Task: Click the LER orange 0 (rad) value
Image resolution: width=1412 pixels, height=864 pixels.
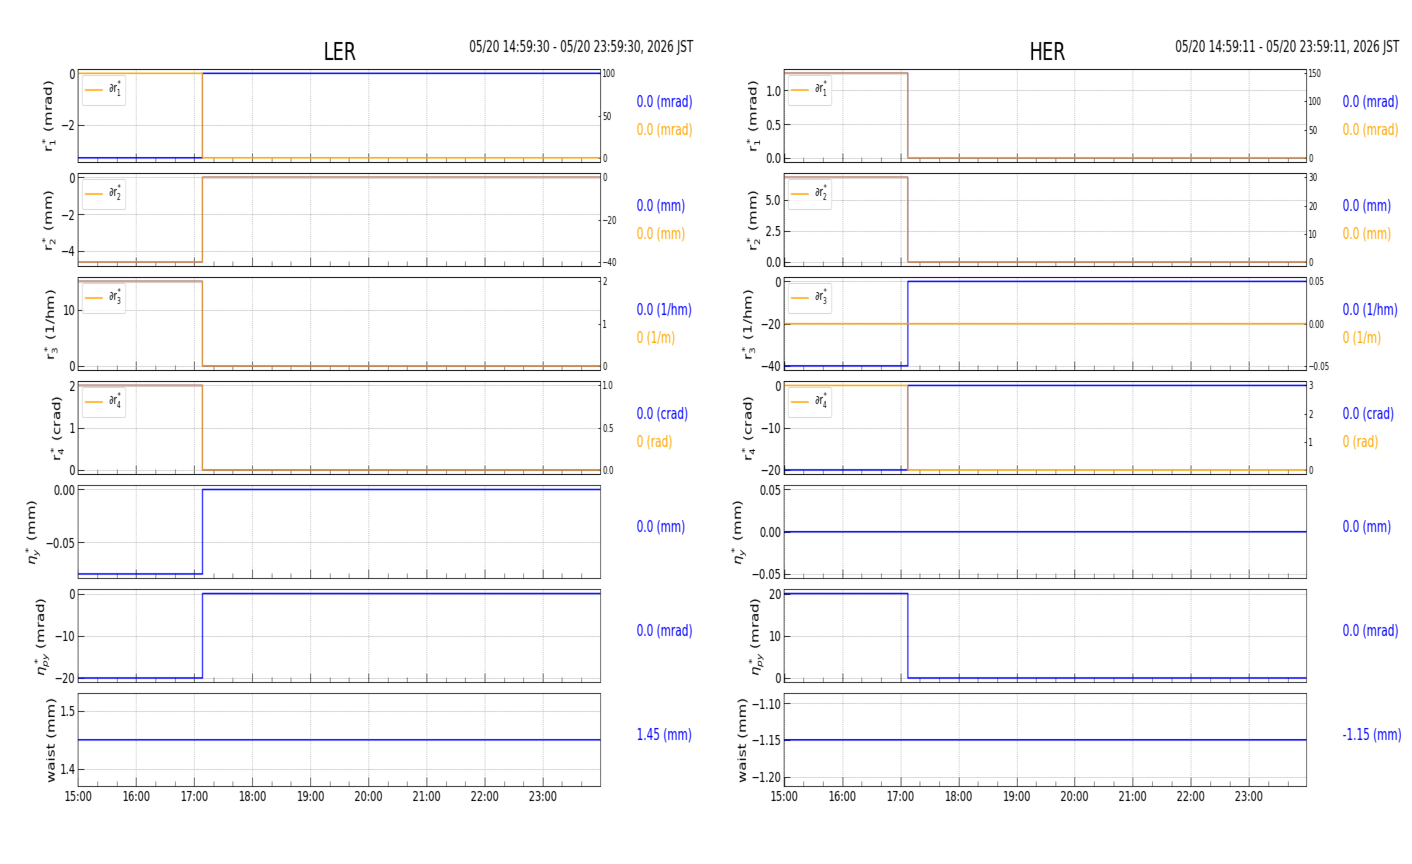Action: click(x=655, y=442)
